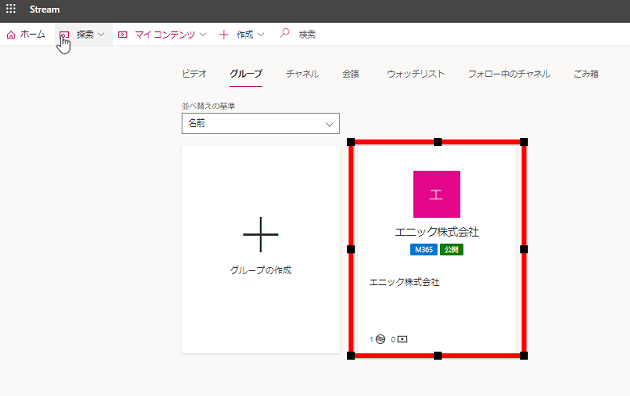Click the Stream title in header

pyautogui.click(x=44, y=9)
